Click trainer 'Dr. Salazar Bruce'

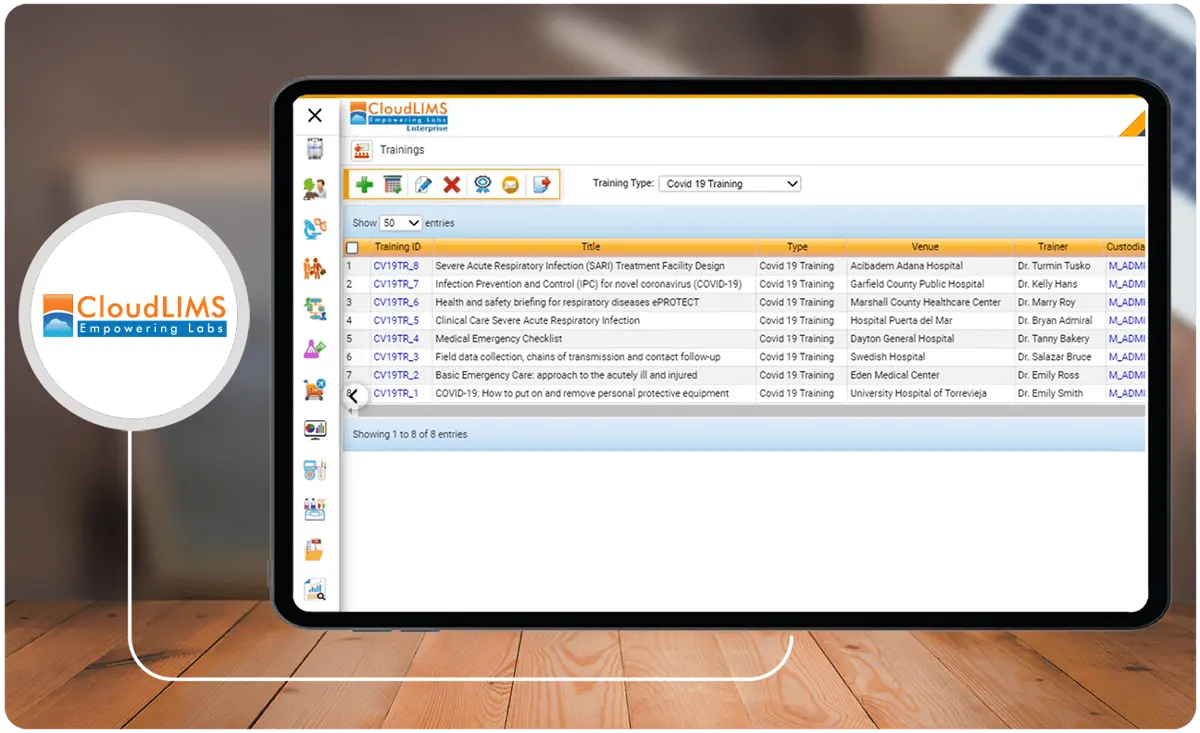click(1054, 356)
